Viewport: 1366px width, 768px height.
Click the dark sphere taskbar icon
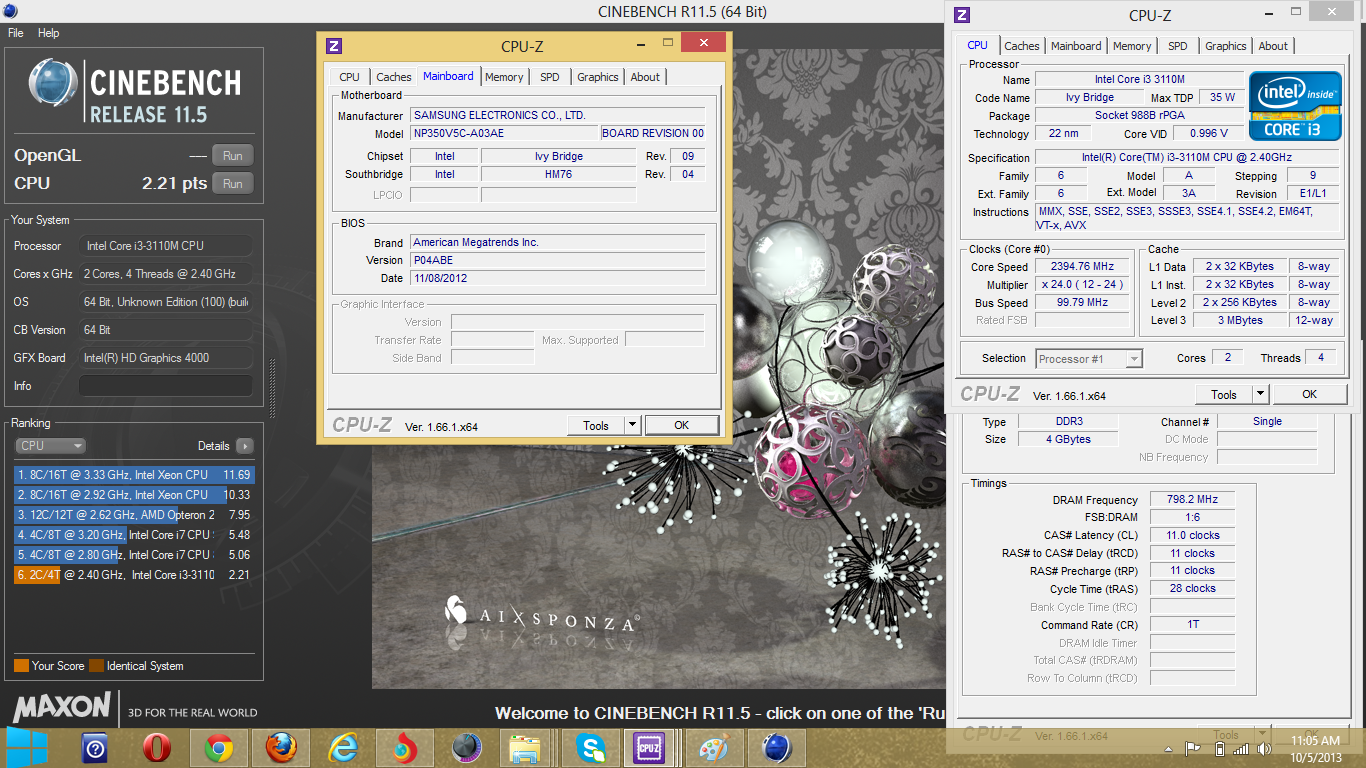(x=466, y=748)
